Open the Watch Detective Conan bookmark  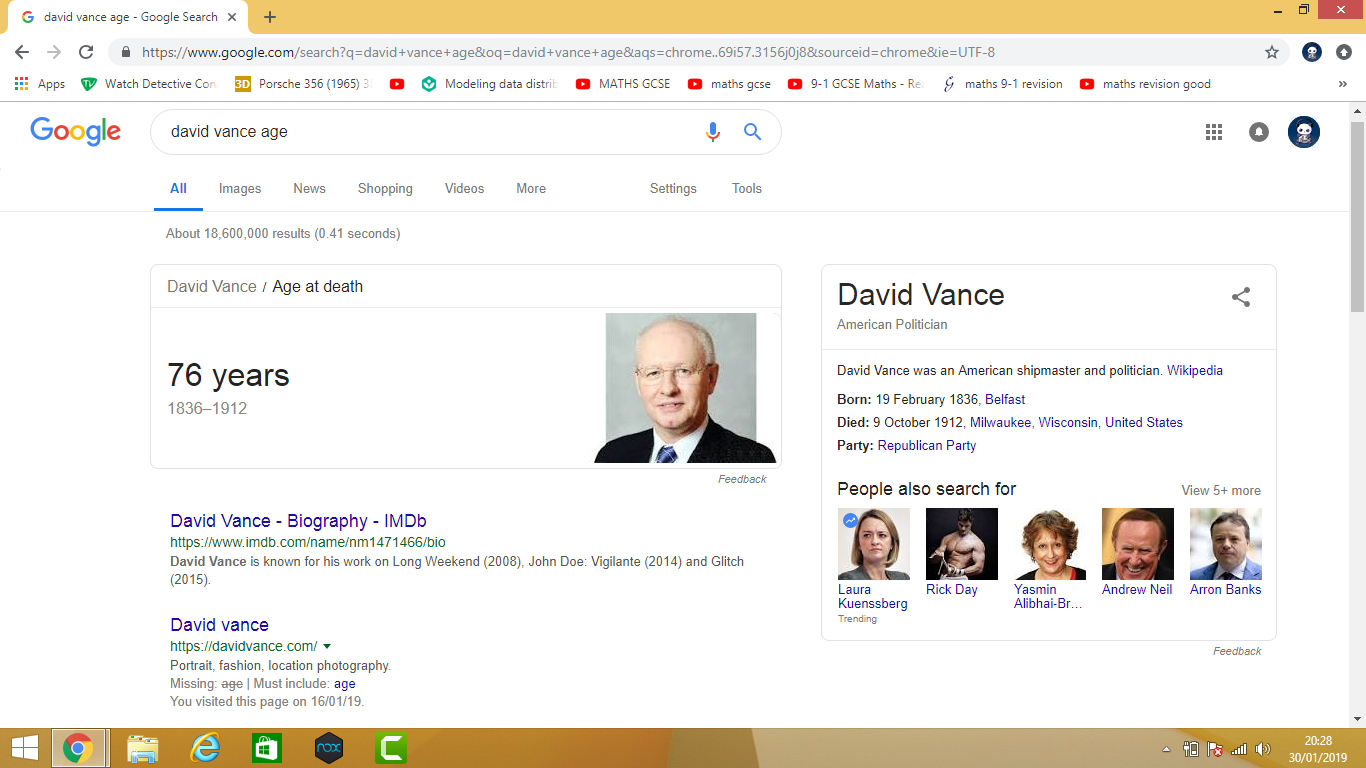[149, 84]
